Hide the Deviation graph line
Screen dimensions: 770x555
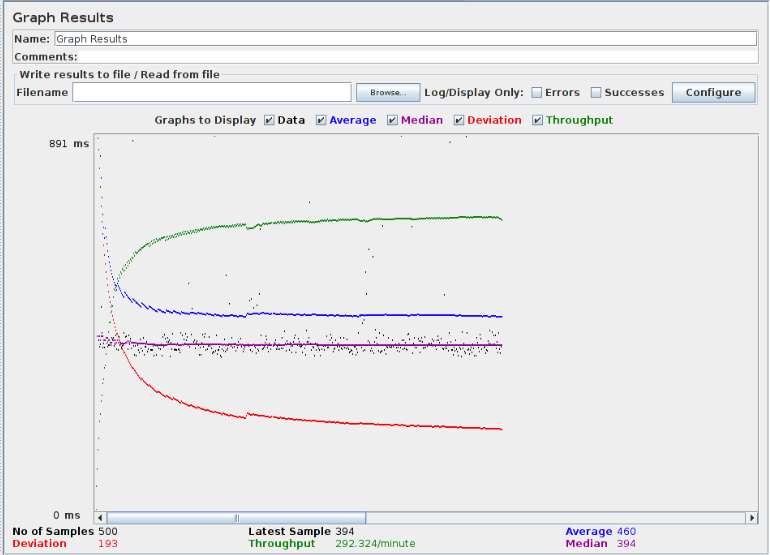pyautogui.click(x=459, y=120)
